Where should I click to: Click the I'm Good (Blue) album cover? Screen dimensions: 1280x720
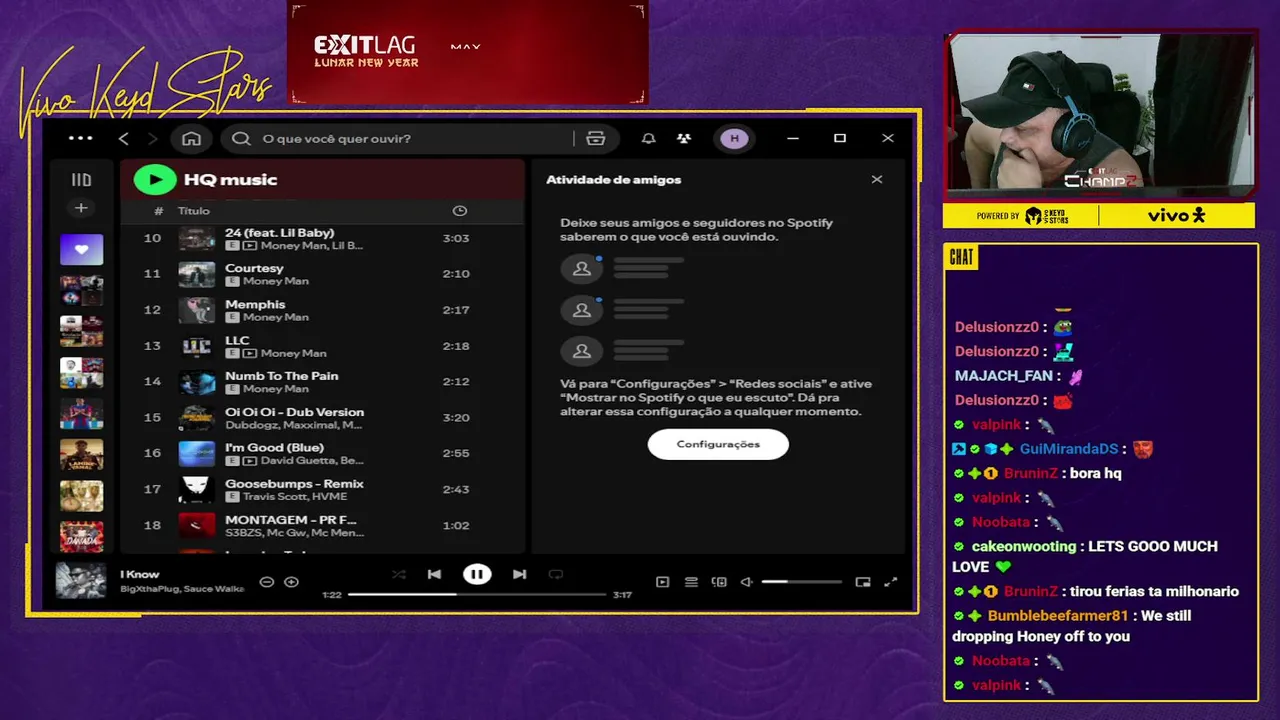tap(197, 453)
